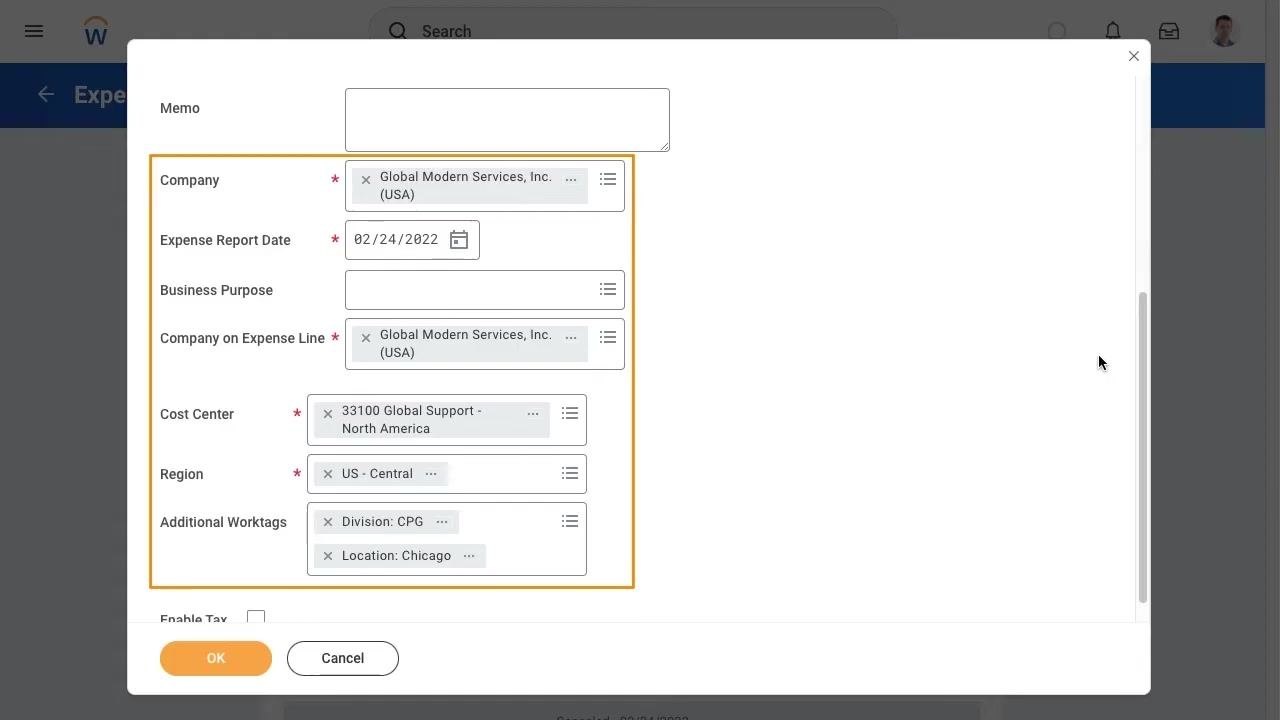The image size is (1280, 720).
Task: Open prompt list icon for Company field
Action: pos(608,179)
